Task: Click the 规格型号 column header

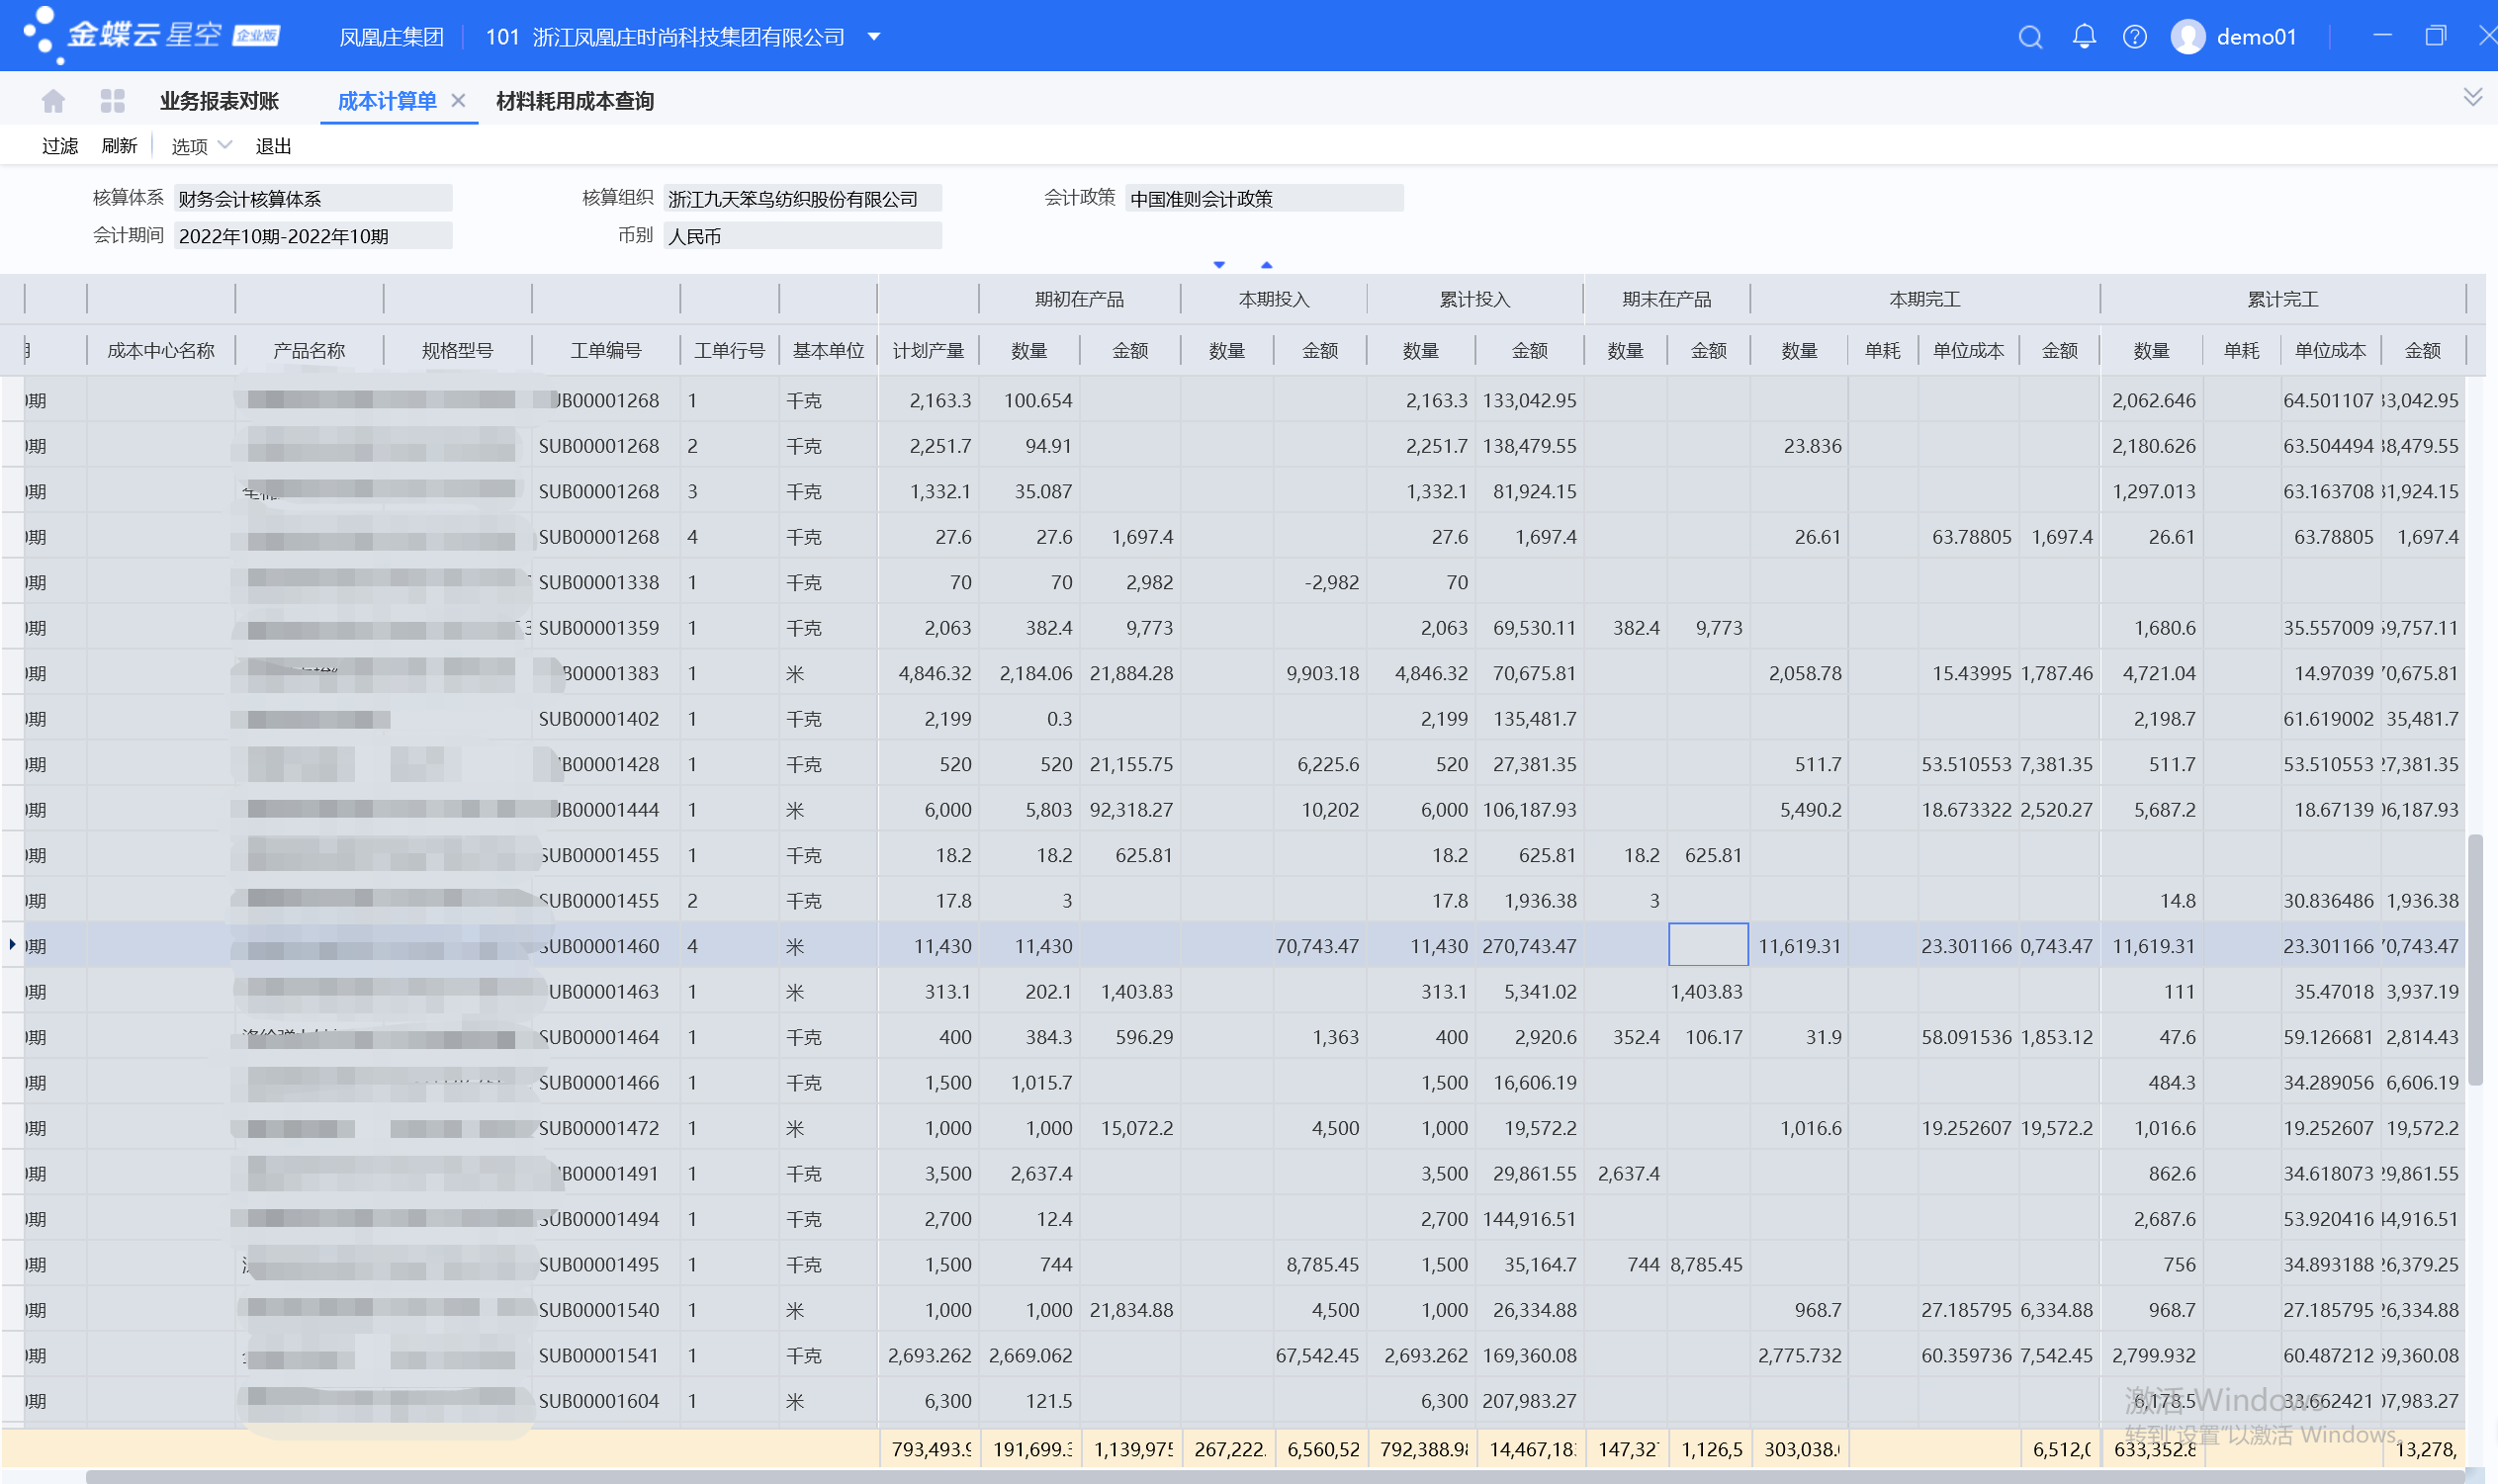Action: tap(457, 350)
